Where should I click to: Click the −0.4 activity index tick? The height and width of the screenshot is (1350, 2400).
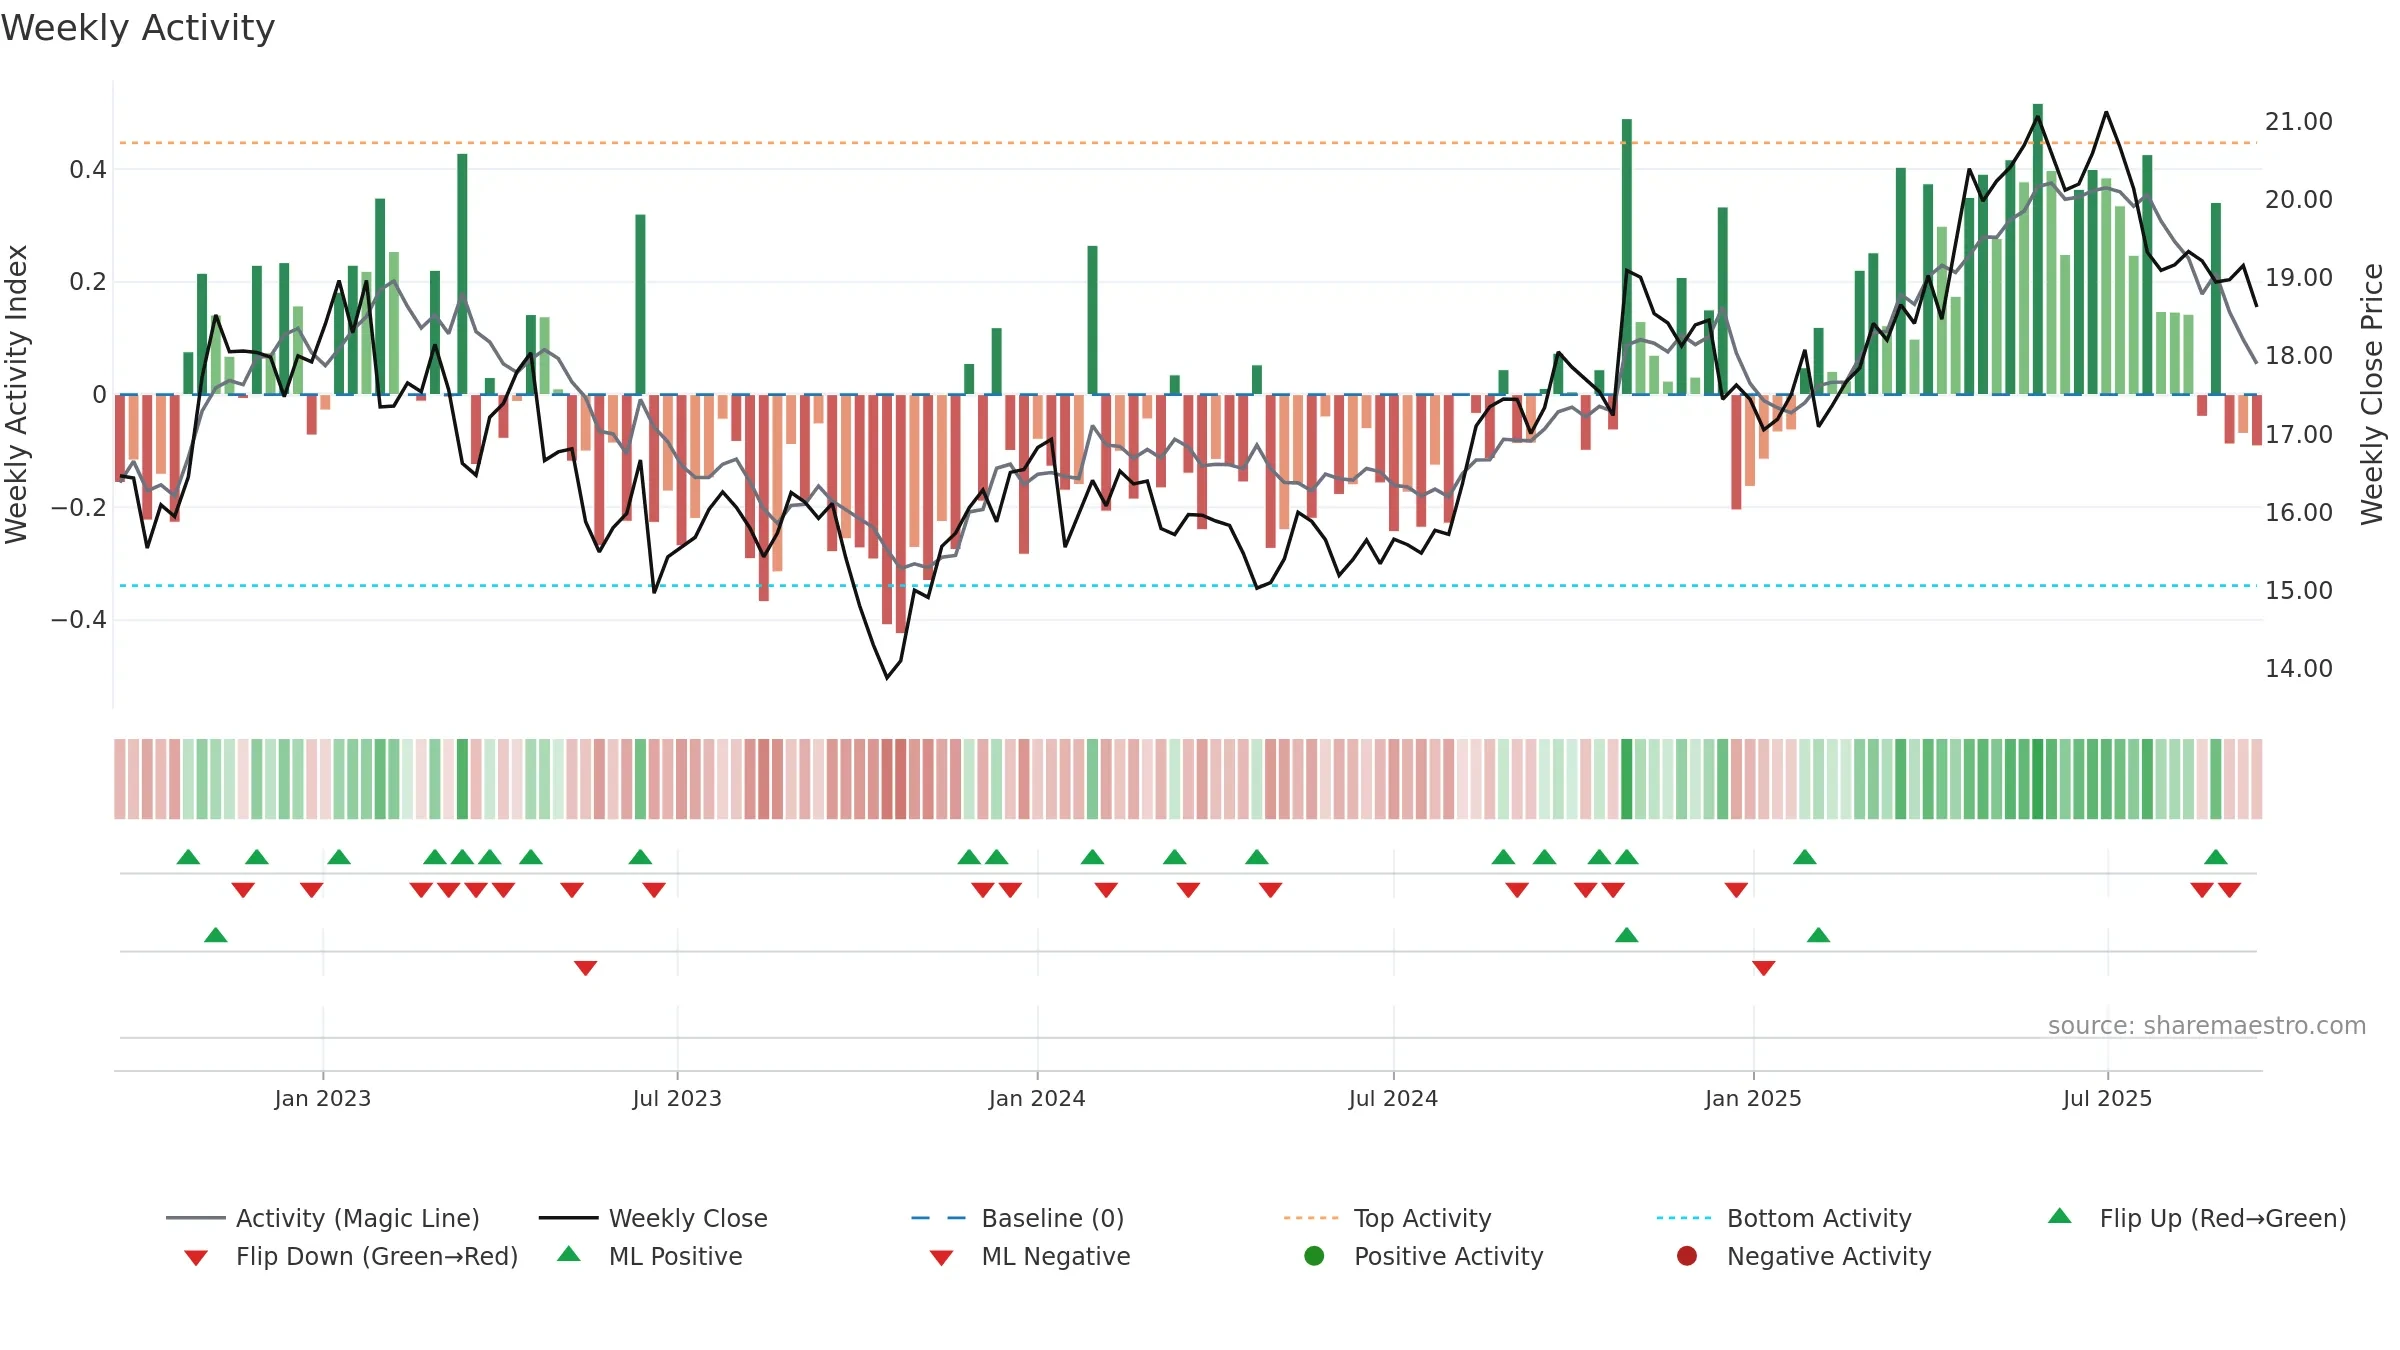(x=78, y=619)
